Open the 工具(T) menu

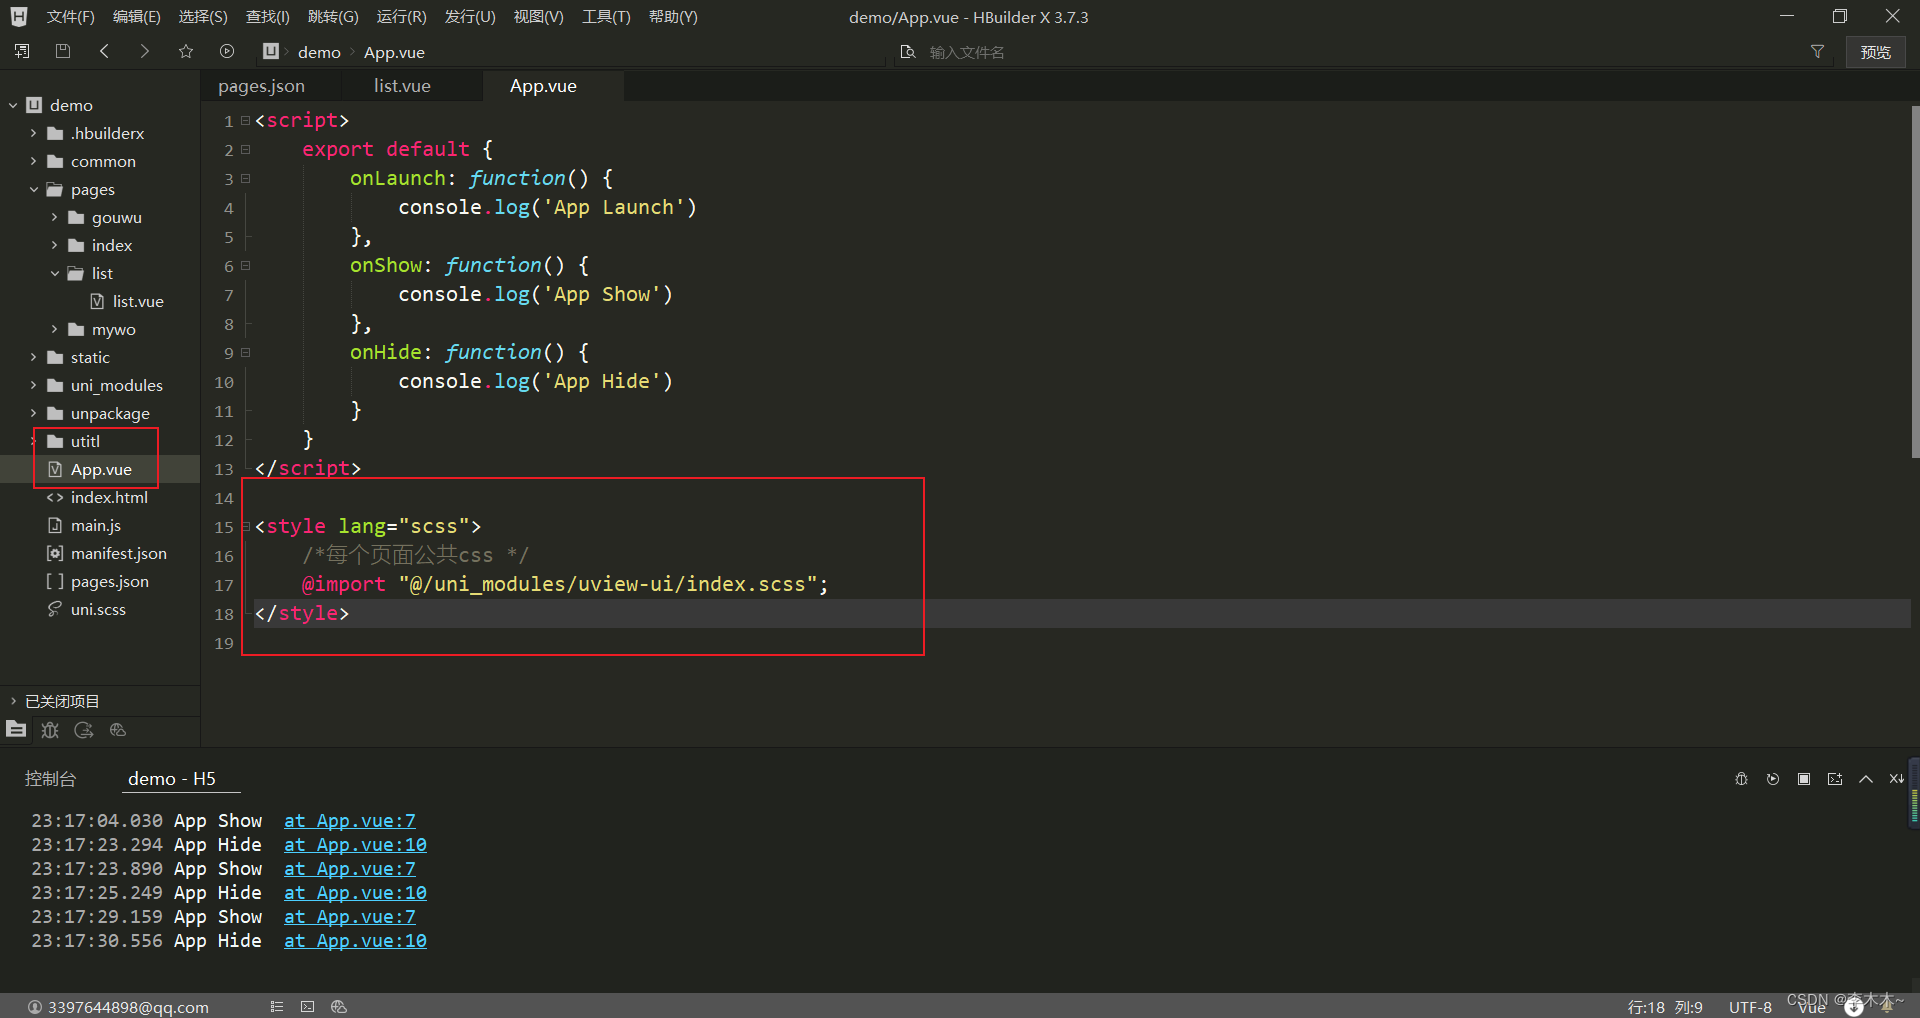tap(606, 17)
